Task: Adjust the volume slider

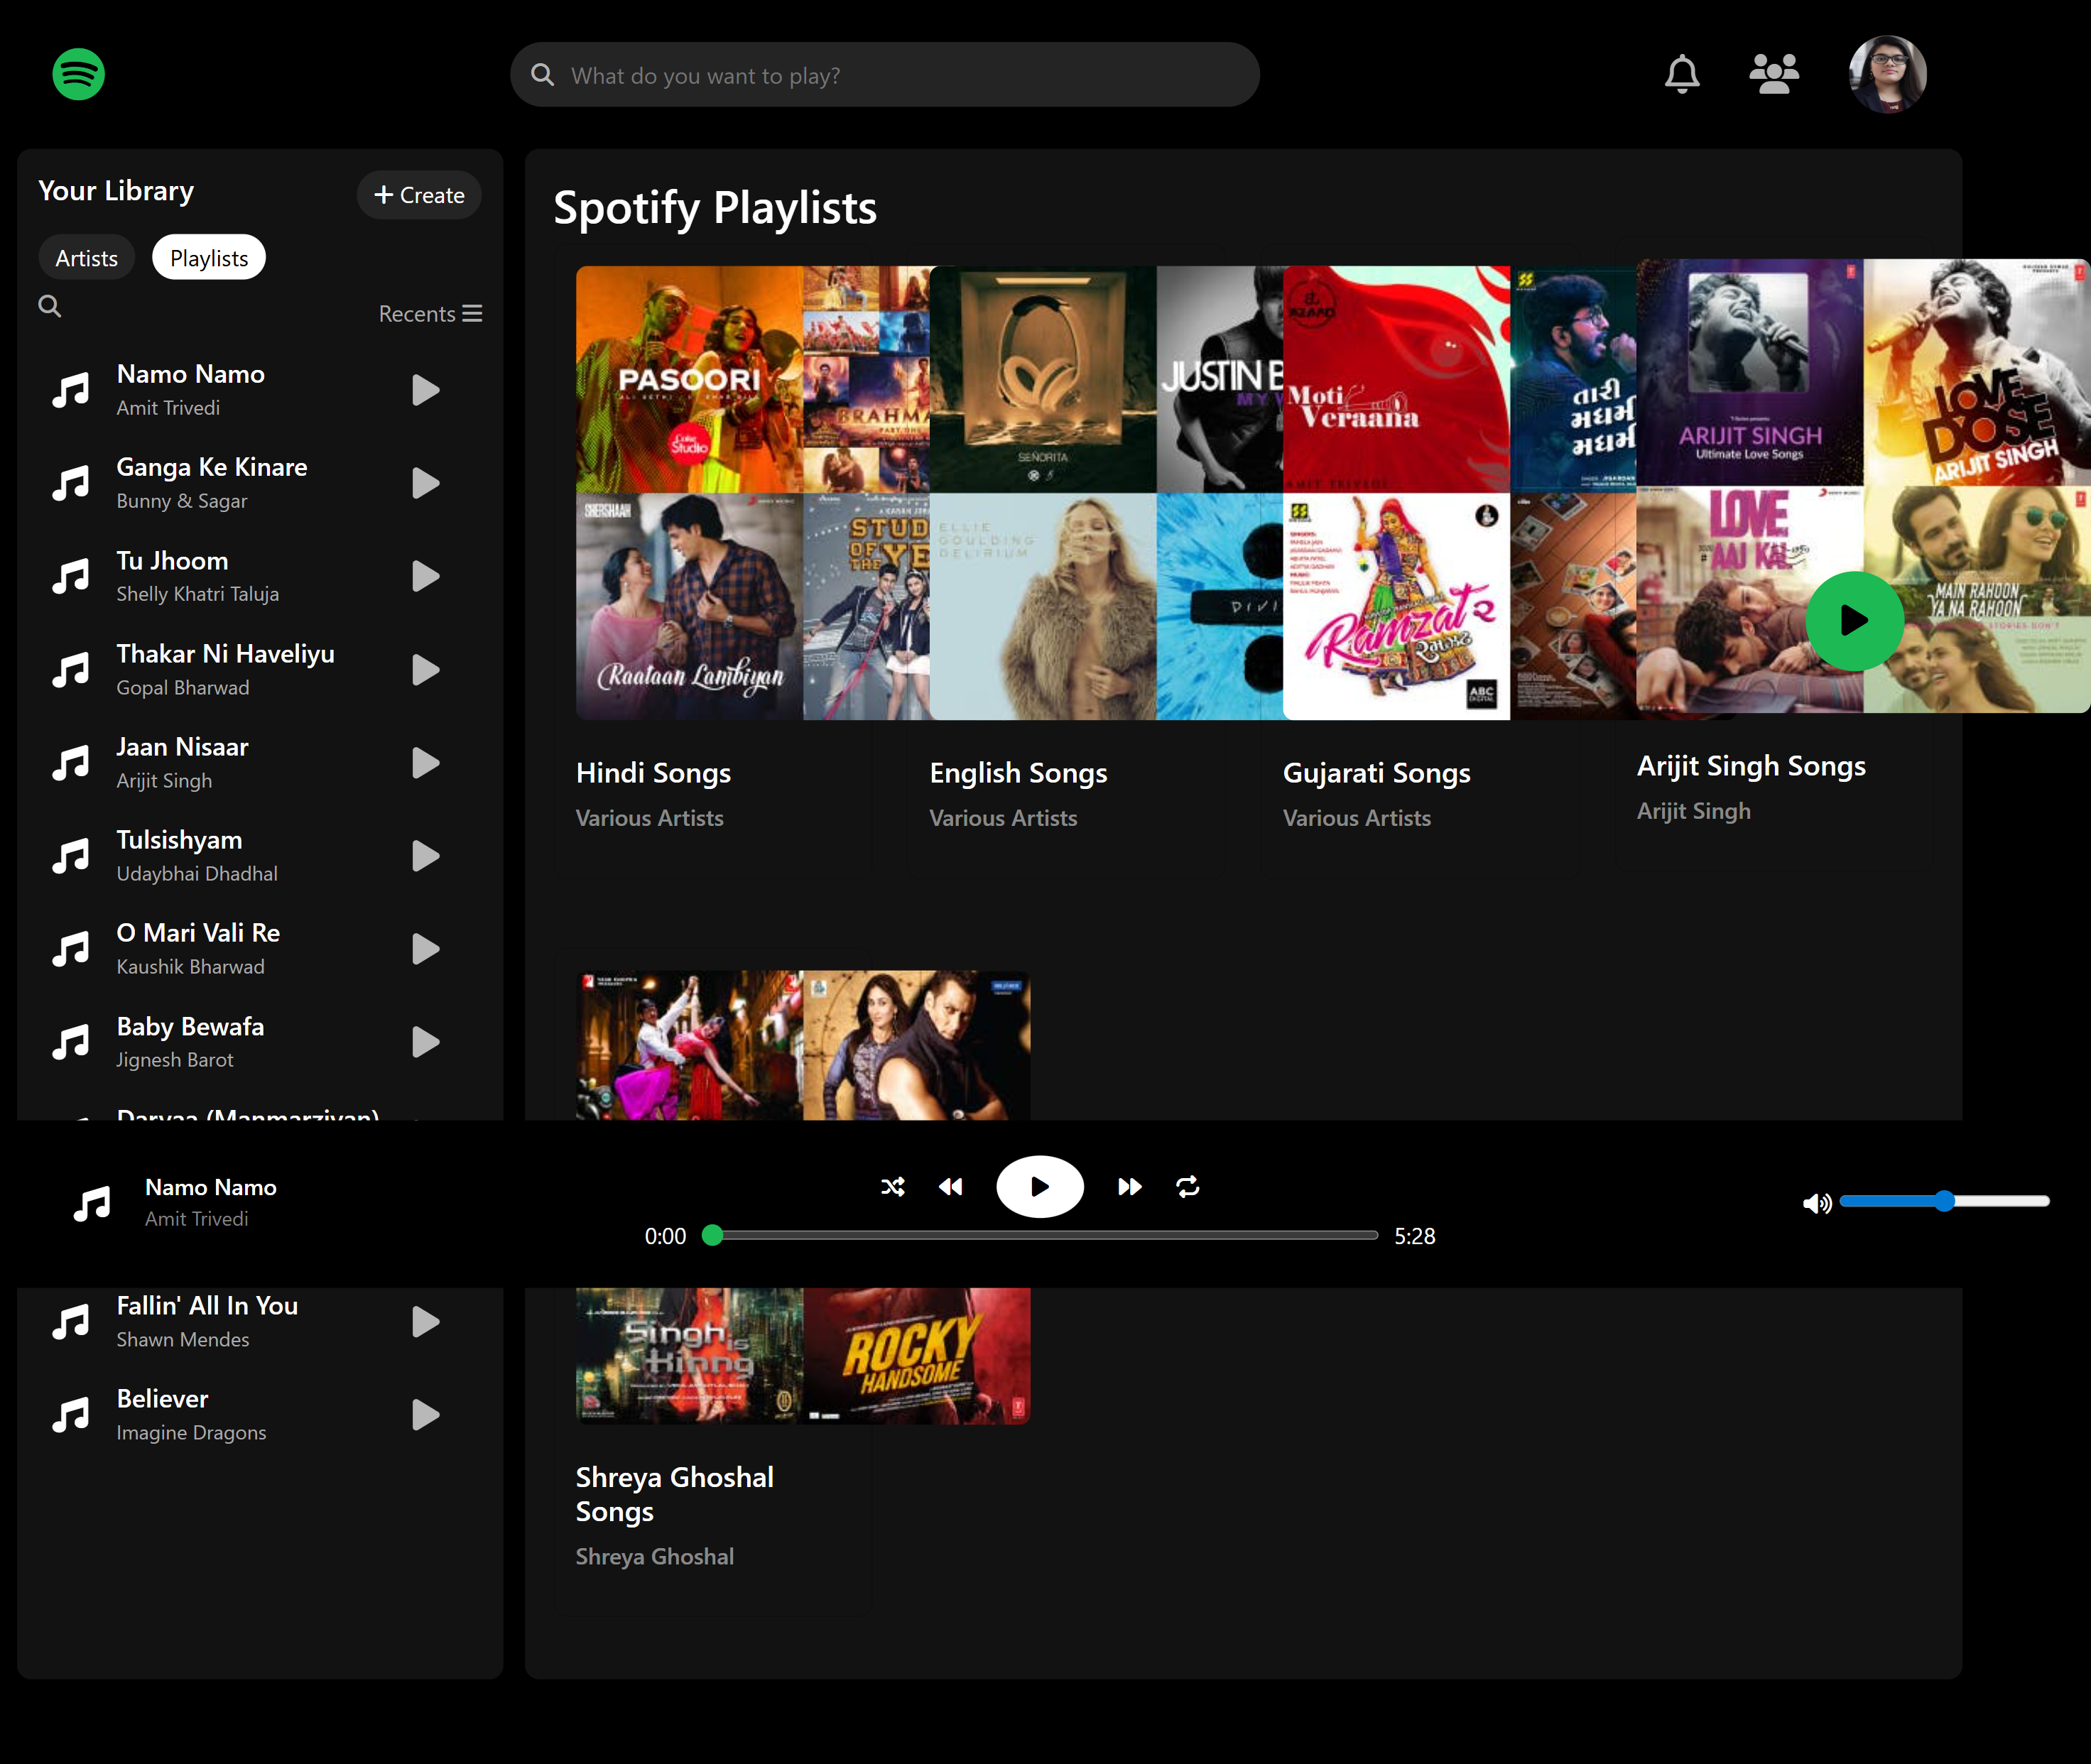Action: [1944, 1201]
